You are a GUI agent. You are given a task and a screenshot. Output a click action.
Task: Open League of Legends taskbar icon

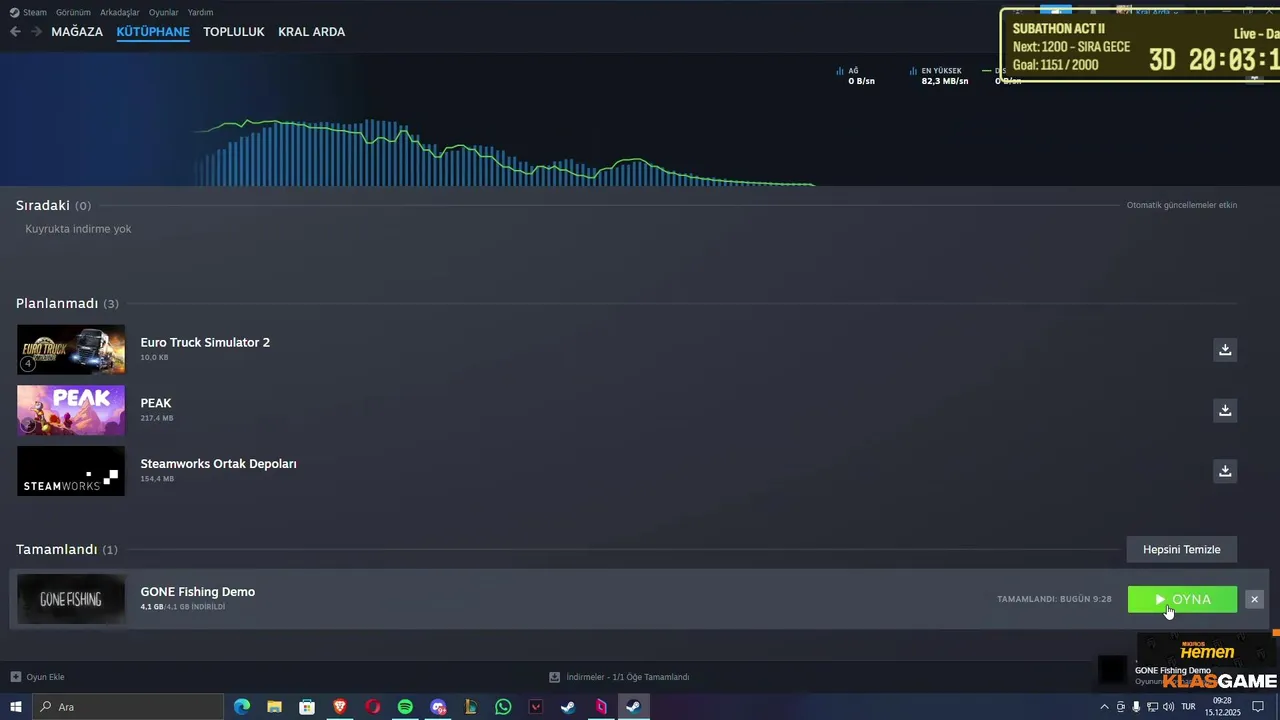(470, 707)
